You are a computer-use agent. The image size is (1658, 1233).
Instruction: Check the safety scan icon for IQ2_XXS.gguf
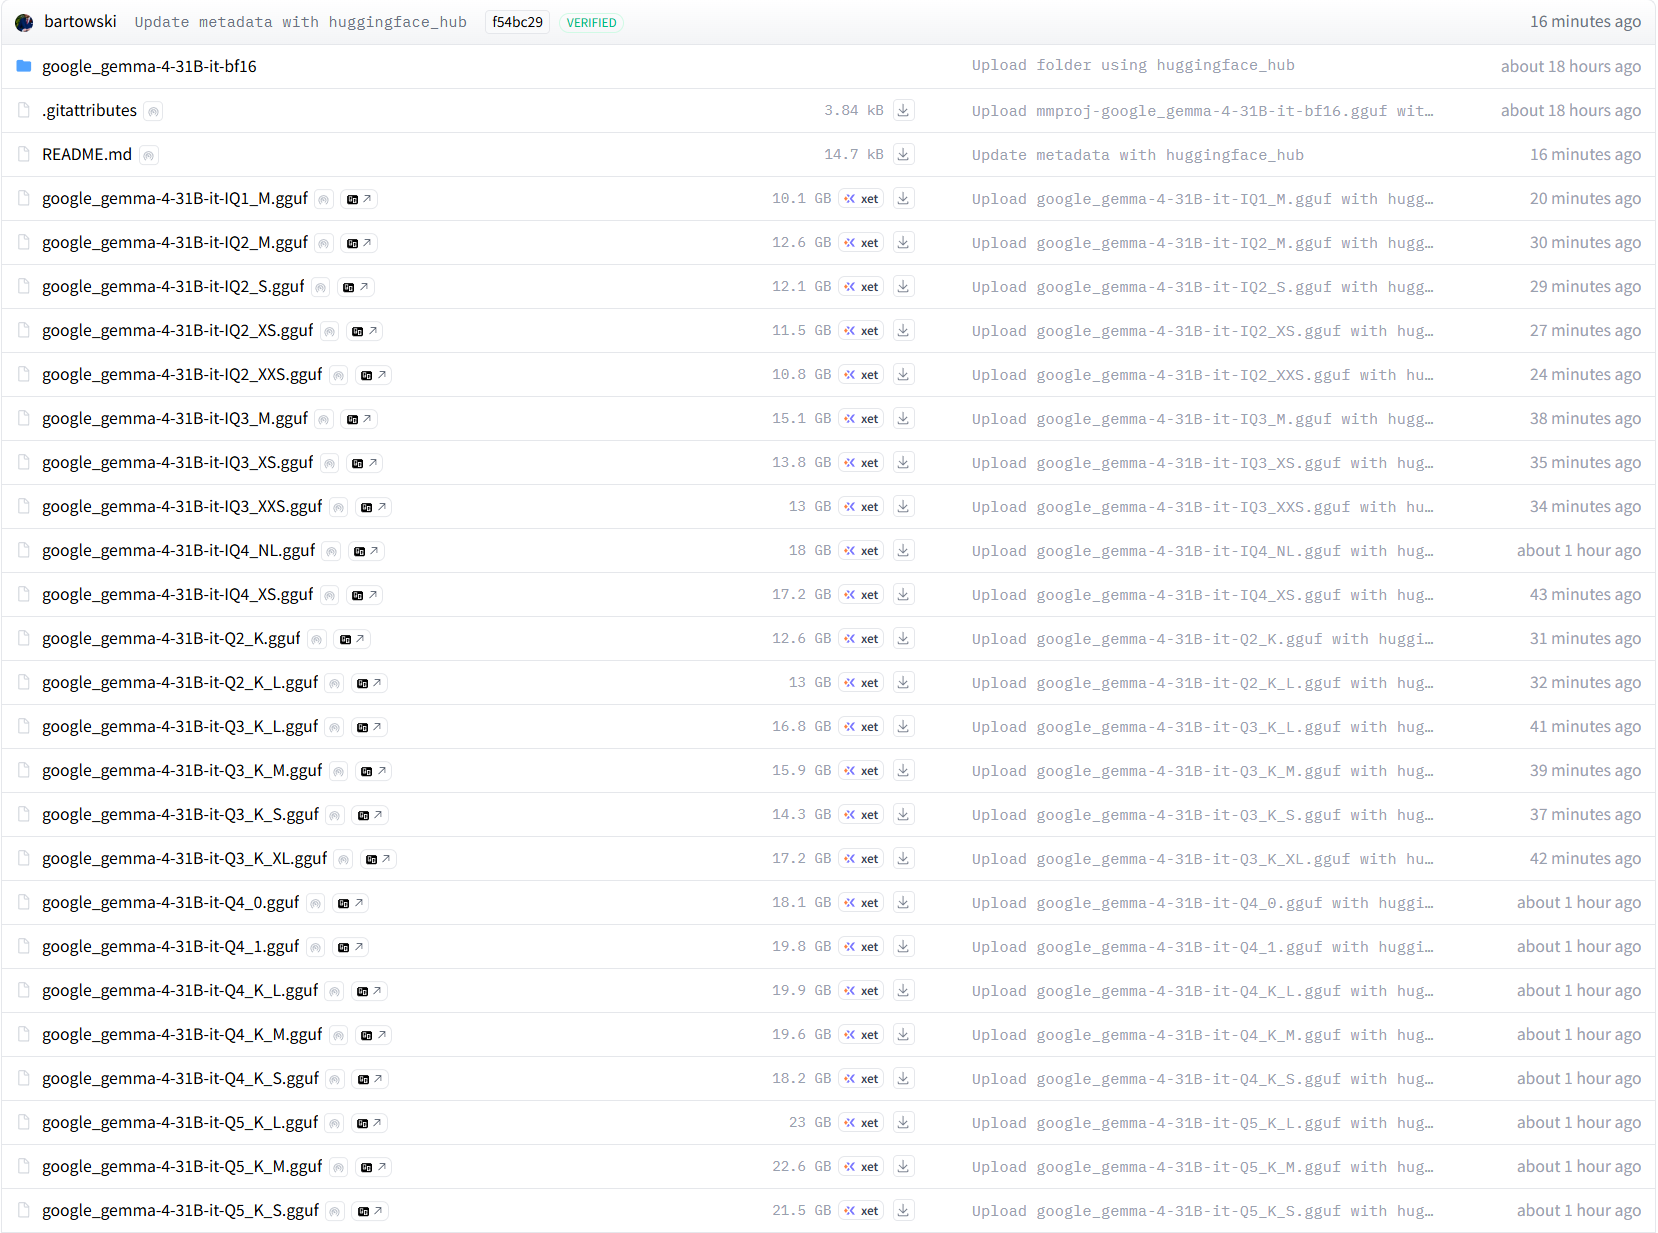339,375
